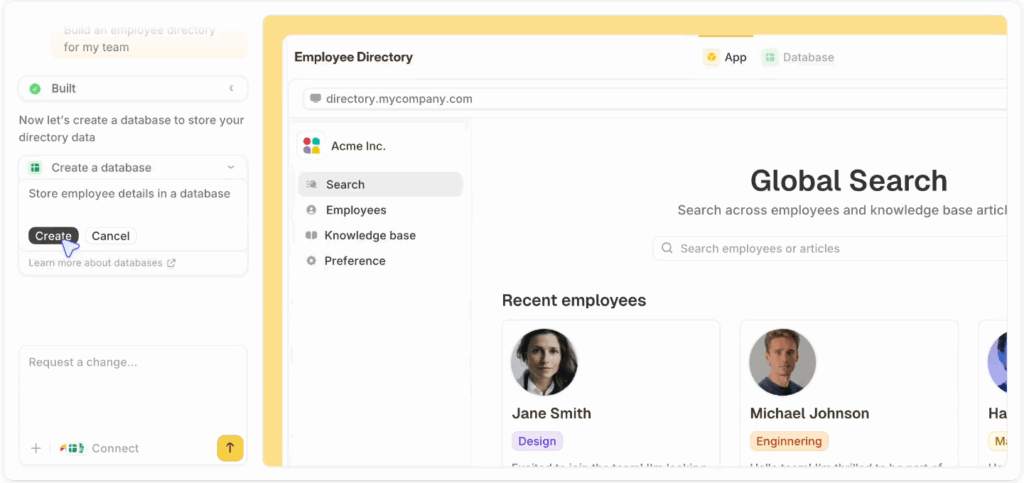The height and width of the screenshot is (483, 1024).
Task: Open Employees in the sidebar
Action: (x=355, y=210)
